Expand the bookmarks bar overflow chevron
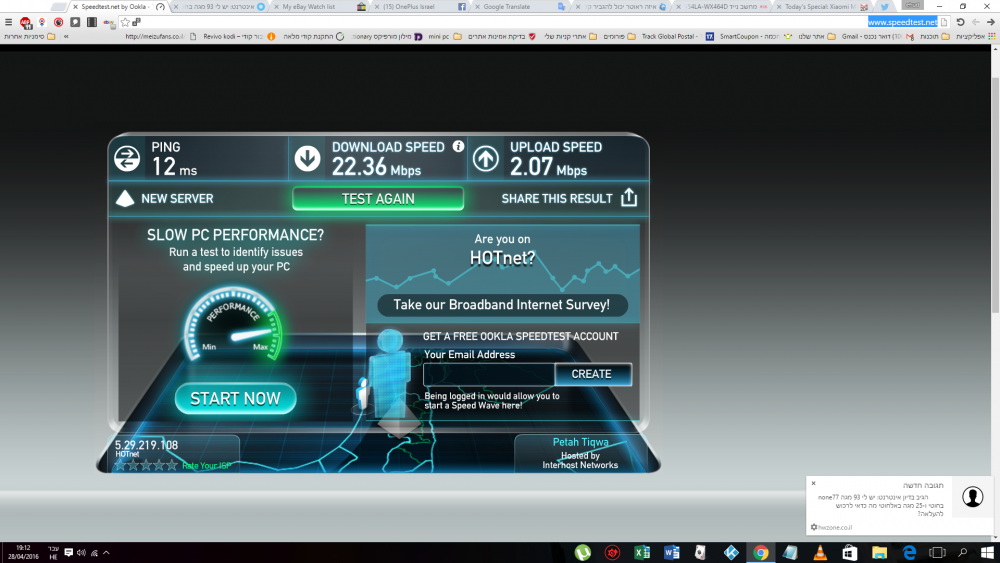Image resolution: width=1000 pixels, height=563 pixels. [66, 36]
